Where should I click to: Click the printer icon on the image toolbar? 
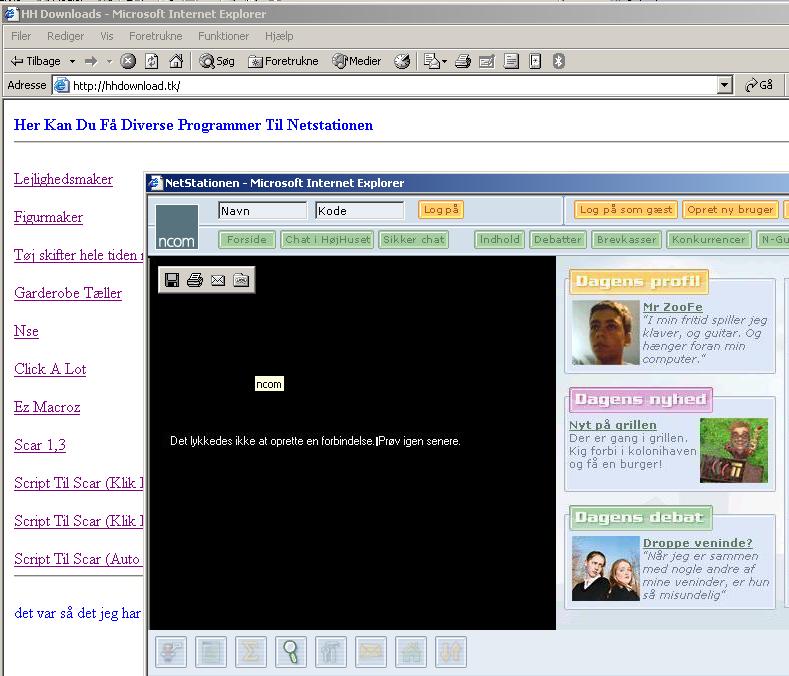point(195,280)
